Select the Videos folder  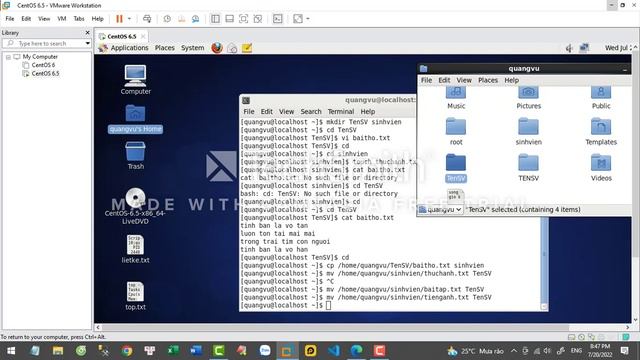[x=601, y=168]
